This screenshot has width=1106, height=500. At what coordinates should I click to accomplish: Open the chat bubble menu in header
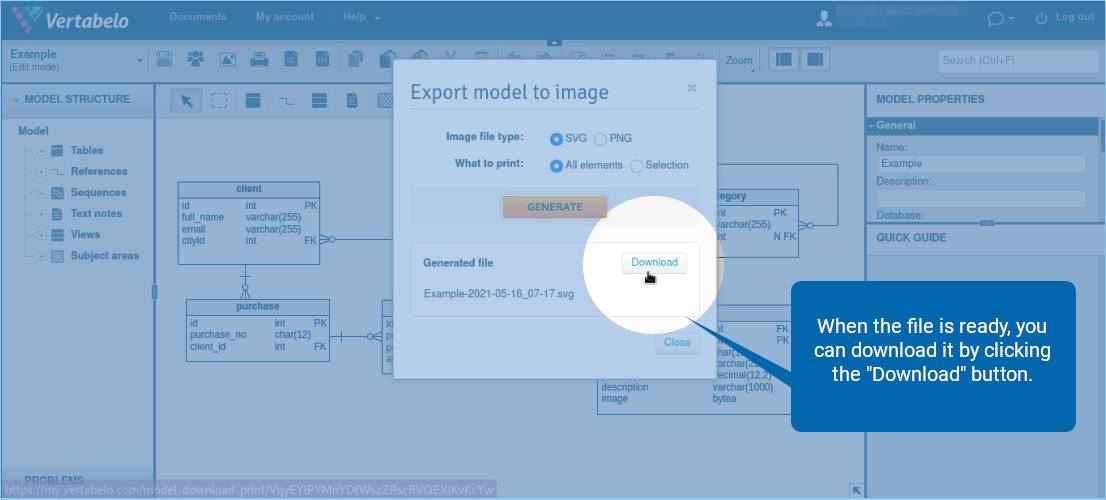[x=1000, y=18]
